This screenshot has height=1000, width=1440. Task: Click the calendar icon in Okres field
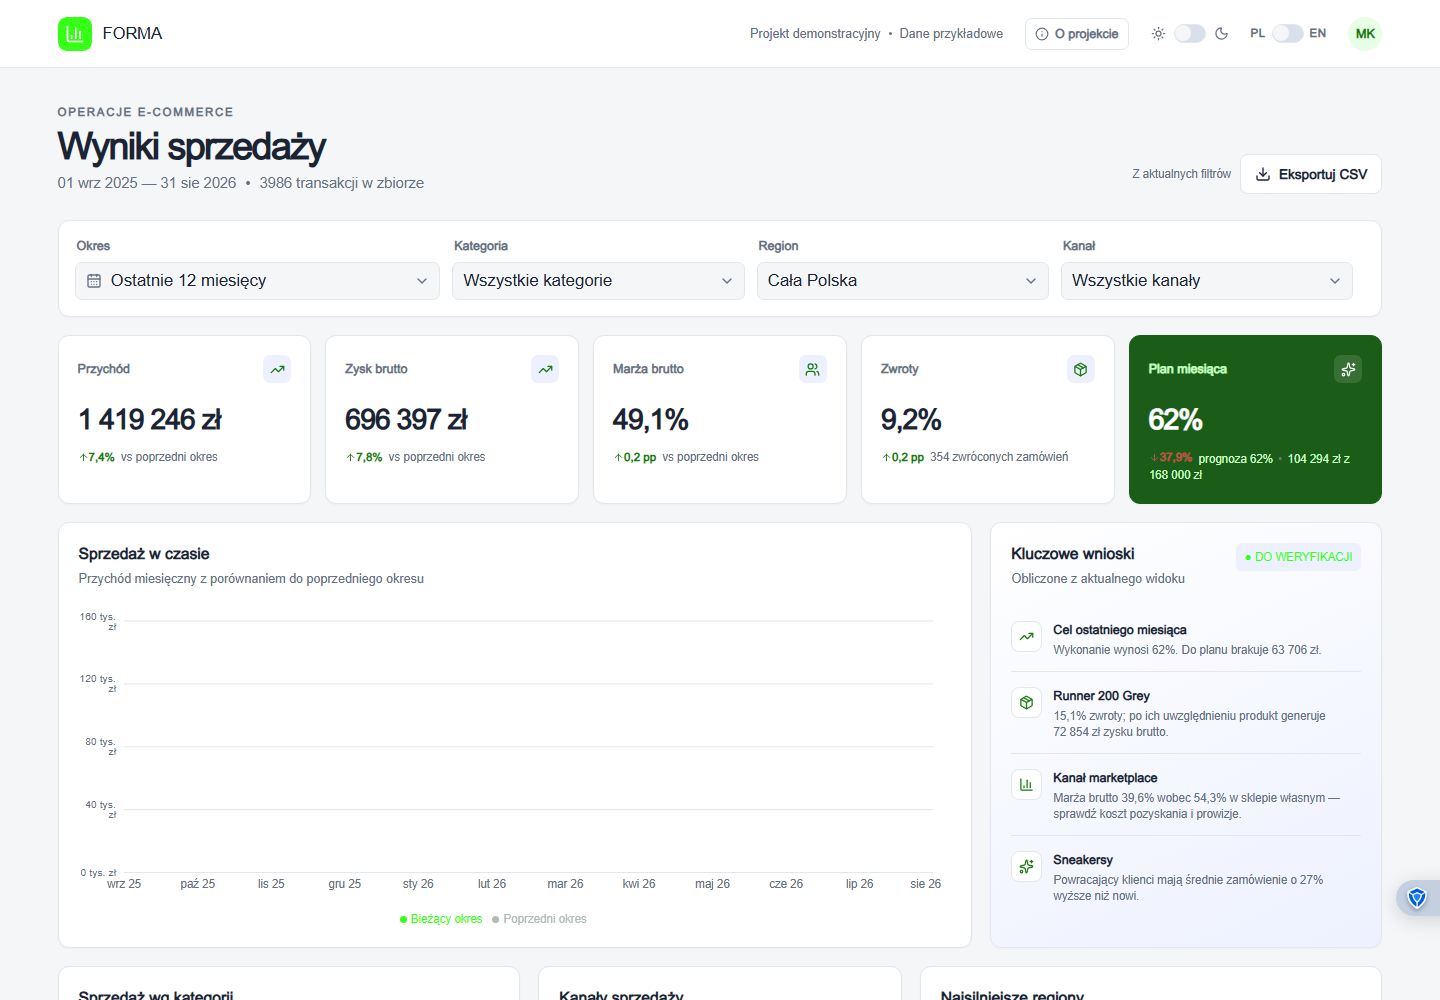pyautogui.click(x=94, y=281)
